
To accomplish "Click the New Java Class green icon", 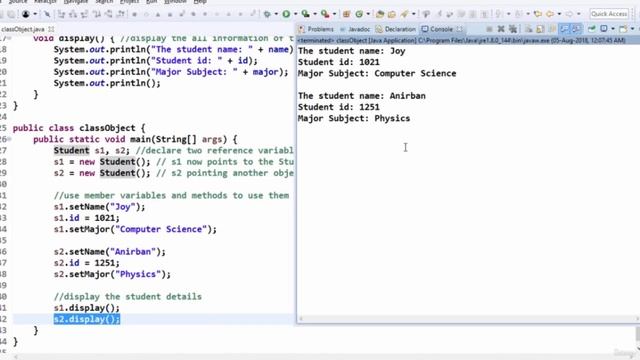I will 359,14.
